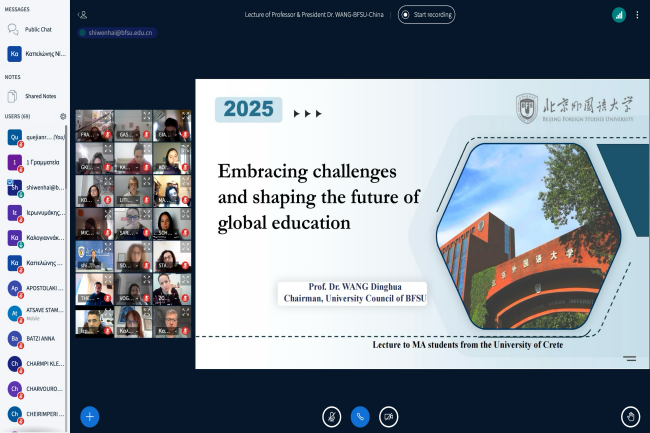Image resolution: width=650 pixels, height=433 pixels.
Task: Click the users list toggle icon
Action: 82,15
